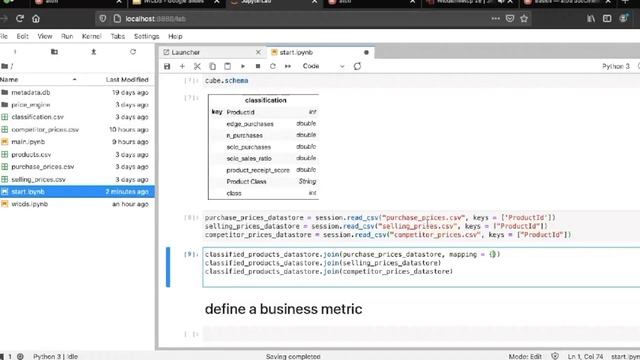Open competitor_prices.csv file
Image resolution: width=640 pixels, height=360 pixels.
click(77, 129)
